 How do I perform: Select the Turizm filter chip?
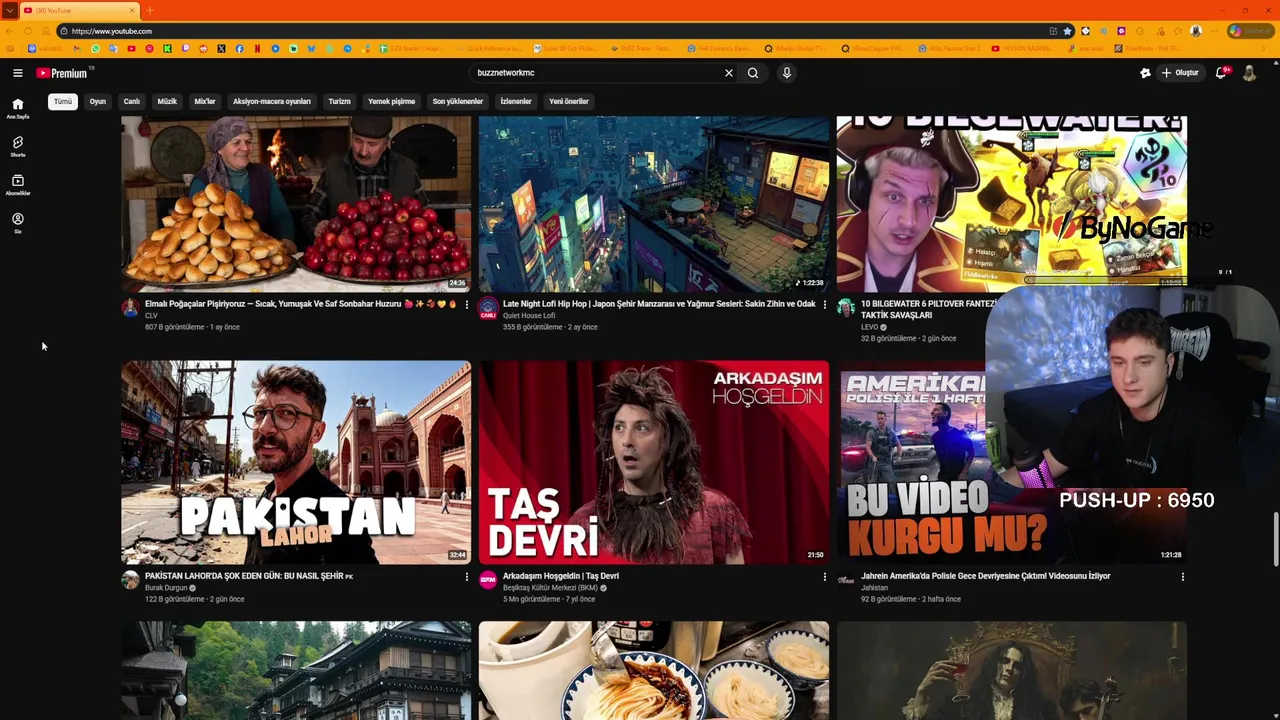[x=340, y=101]
